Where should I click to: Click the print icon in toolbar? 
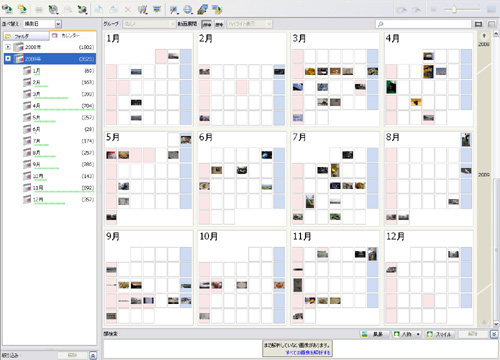(39, 10)
